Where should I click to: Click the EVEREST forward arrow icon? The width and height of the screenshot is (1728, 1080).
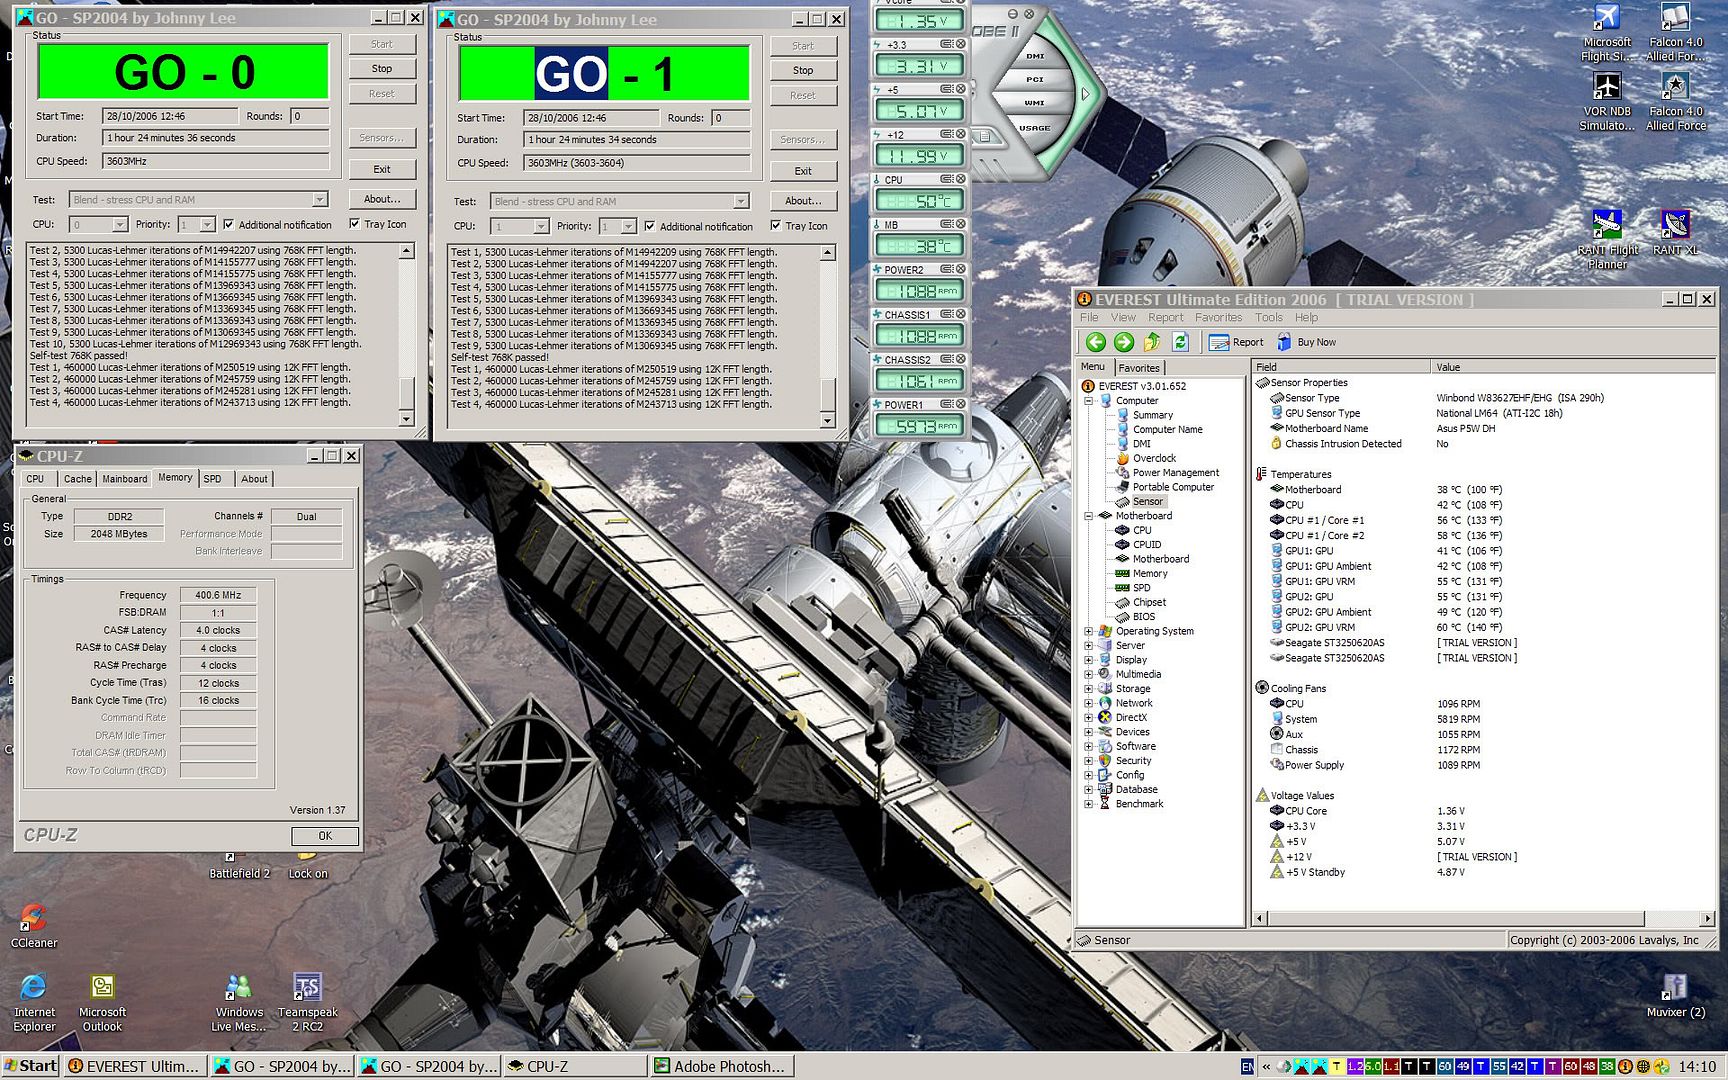pyautogui.click(x=1124, y=342)
